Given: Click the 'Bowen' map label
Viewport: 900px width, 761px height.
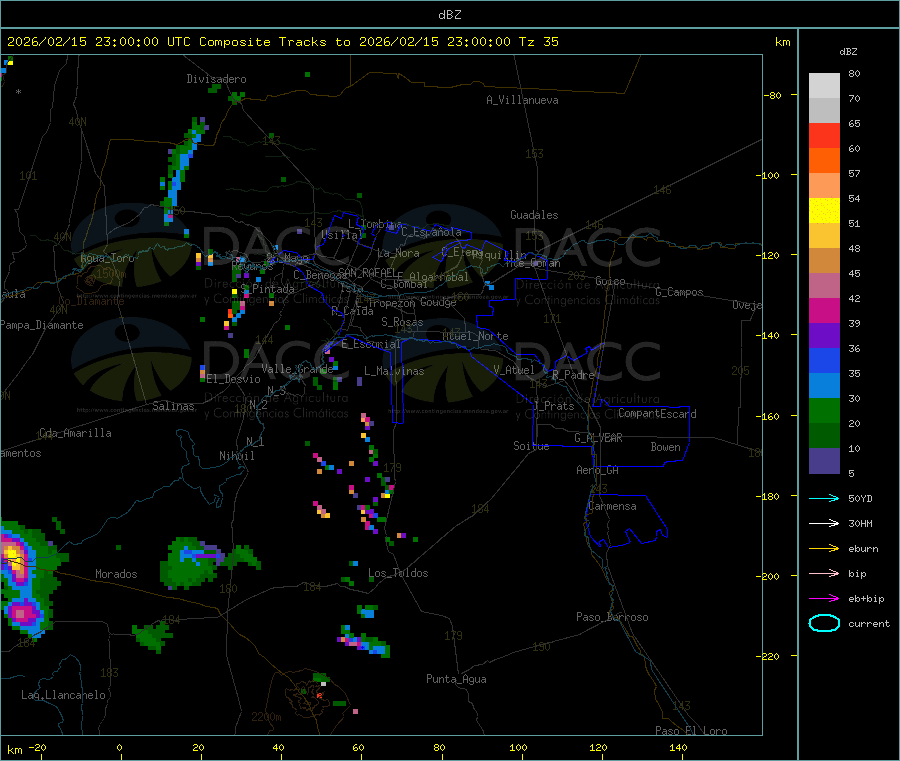Looking at the screenshot, I should click(665, 447).
